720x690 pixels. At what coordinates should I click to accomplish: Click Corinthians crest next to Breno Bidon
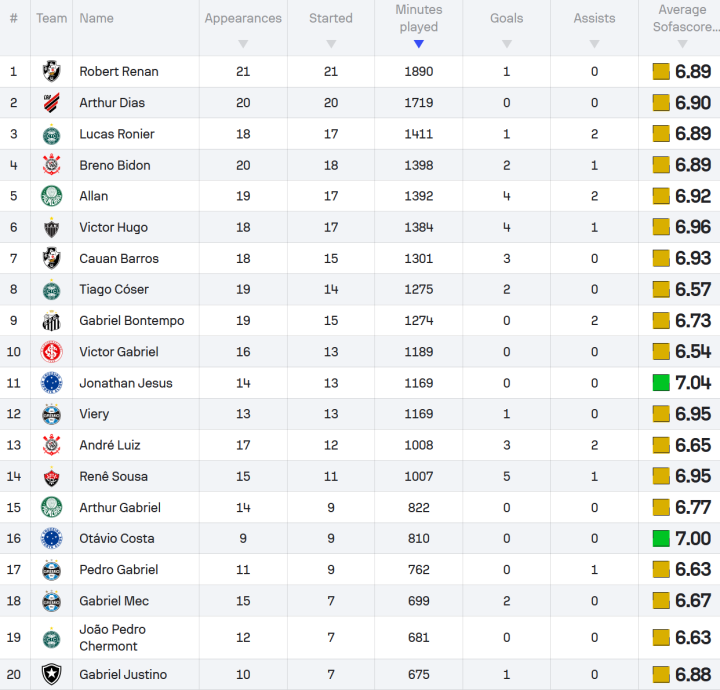click(51, 165)
